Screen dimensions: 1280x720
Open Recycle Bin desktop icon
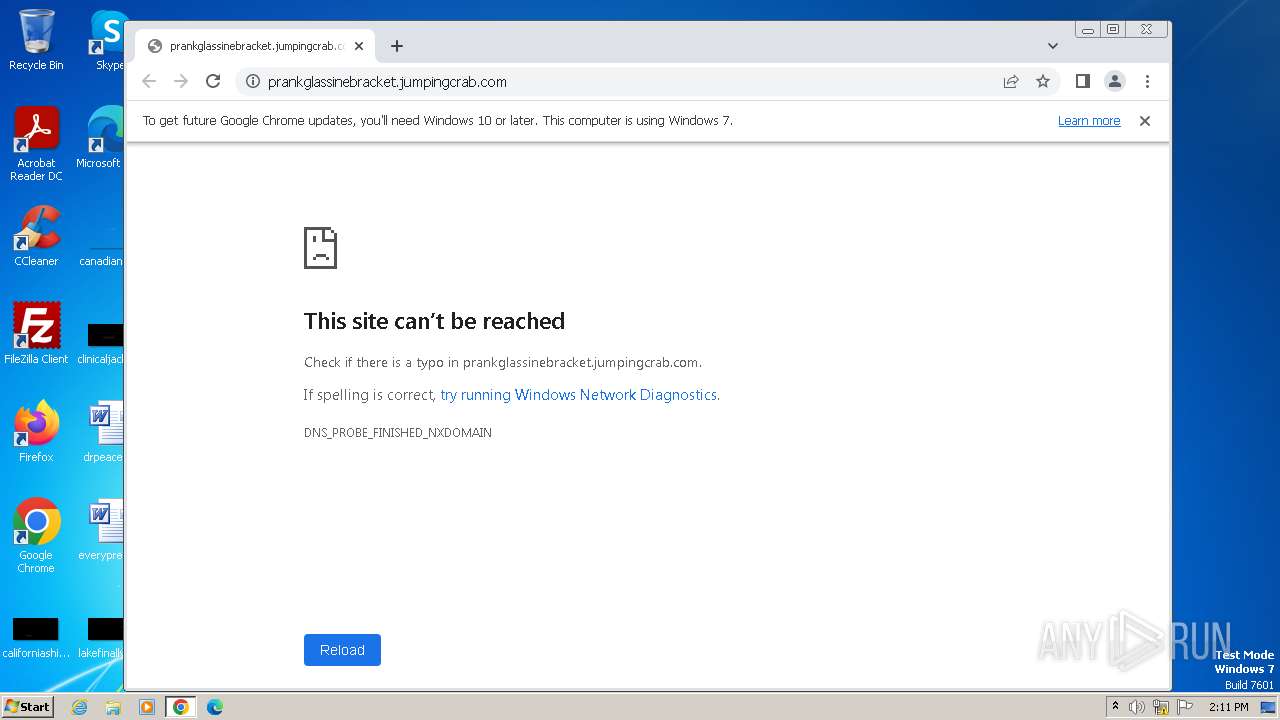36,40
